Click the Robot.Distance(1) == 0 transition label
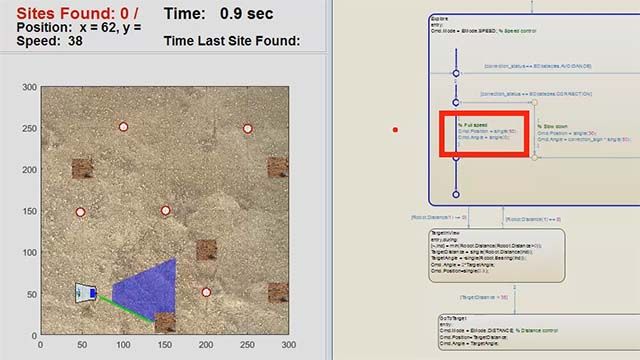 click(x=533, y=220)
